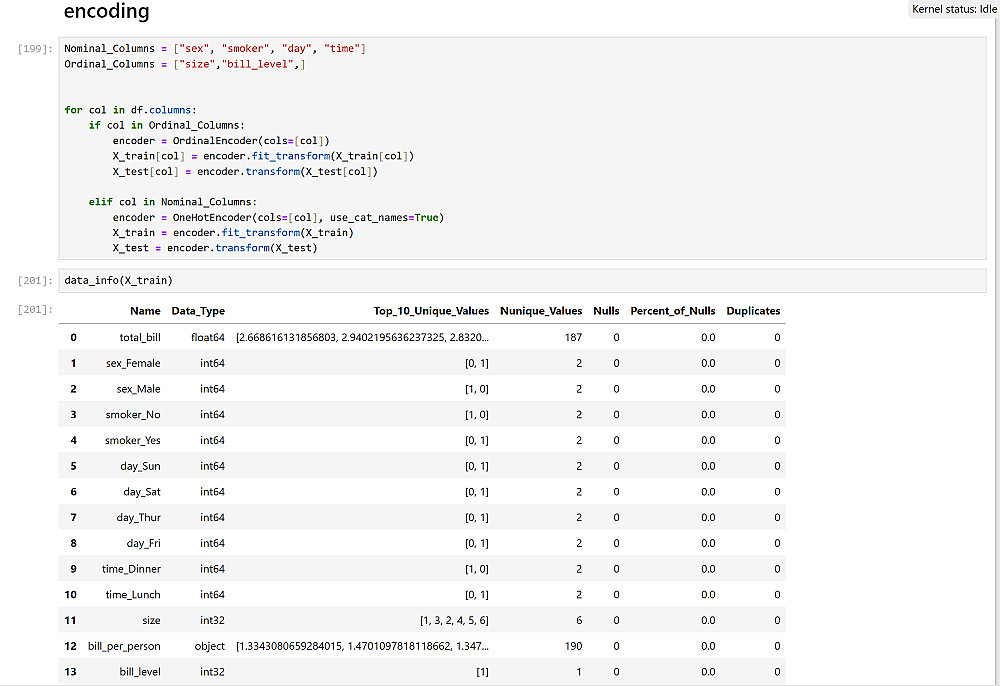
Task: Select the total_bill row name cell
Action: point(140,338)
